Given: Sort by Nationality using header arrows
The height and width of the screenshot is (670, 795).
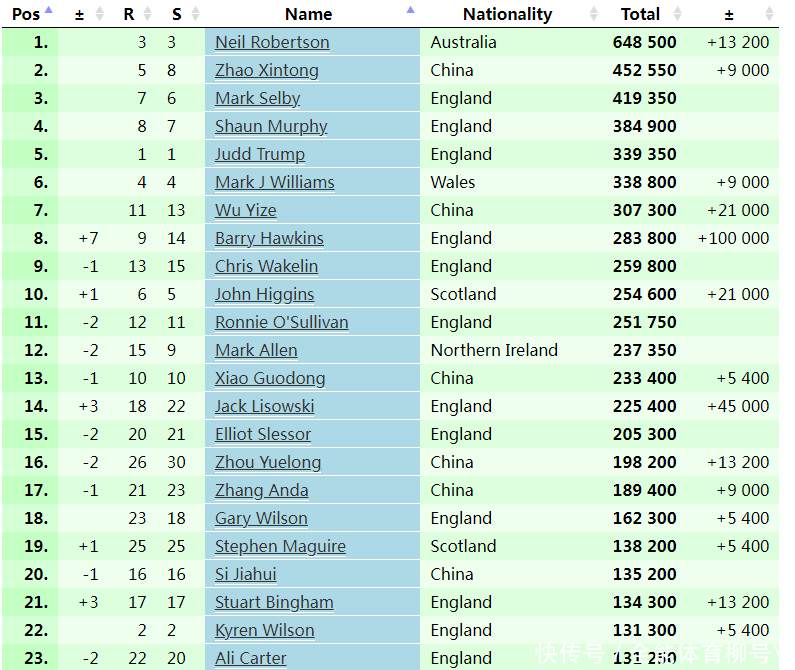Looking at the screenshot, I should [594, 14].
